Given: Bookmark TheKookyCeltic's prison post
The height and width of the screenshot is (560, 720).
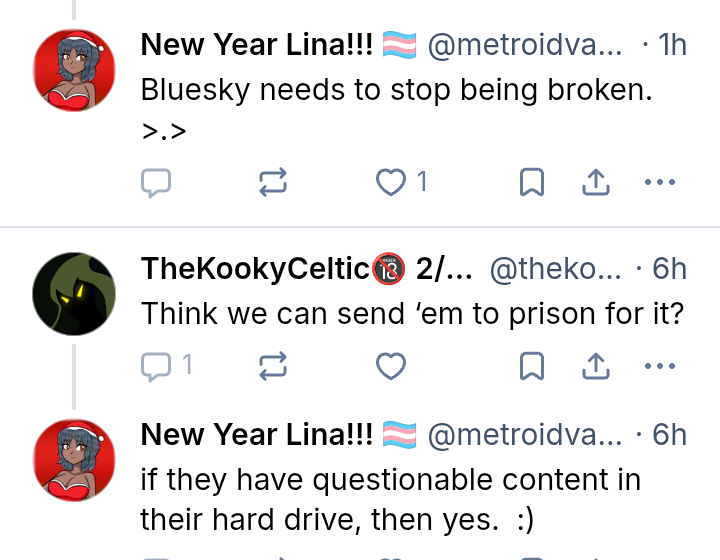Looking at the screenshot, I should (x=532, y=367).
